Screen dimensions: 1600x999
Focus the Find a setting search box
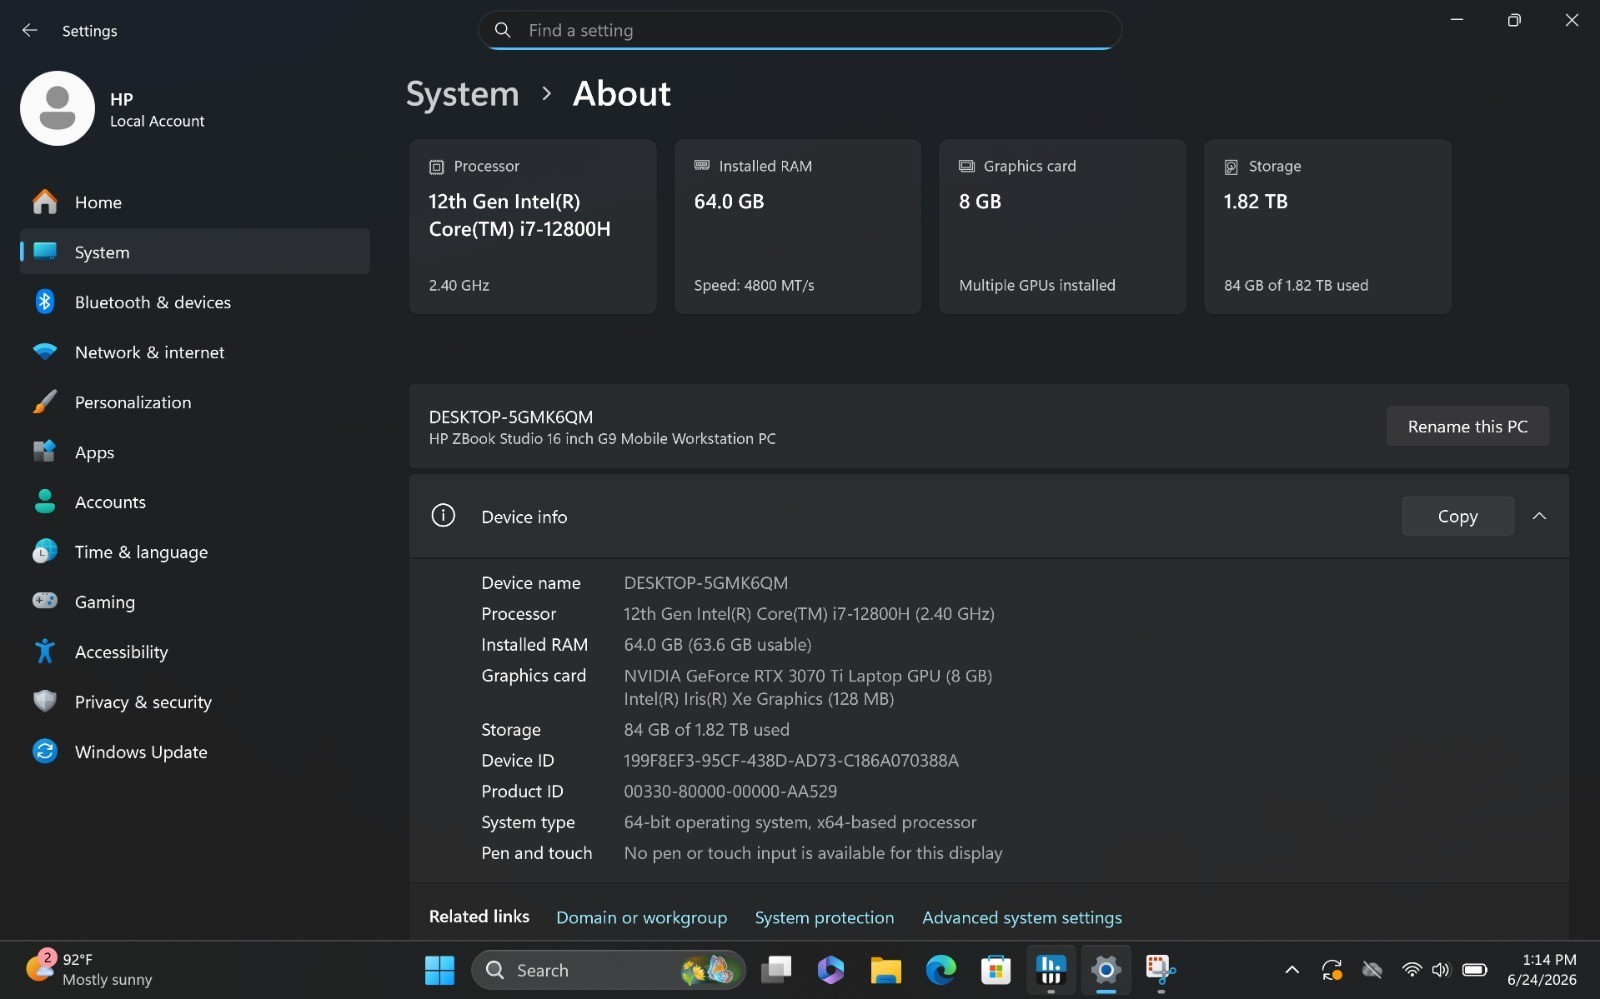click(800, 30)
